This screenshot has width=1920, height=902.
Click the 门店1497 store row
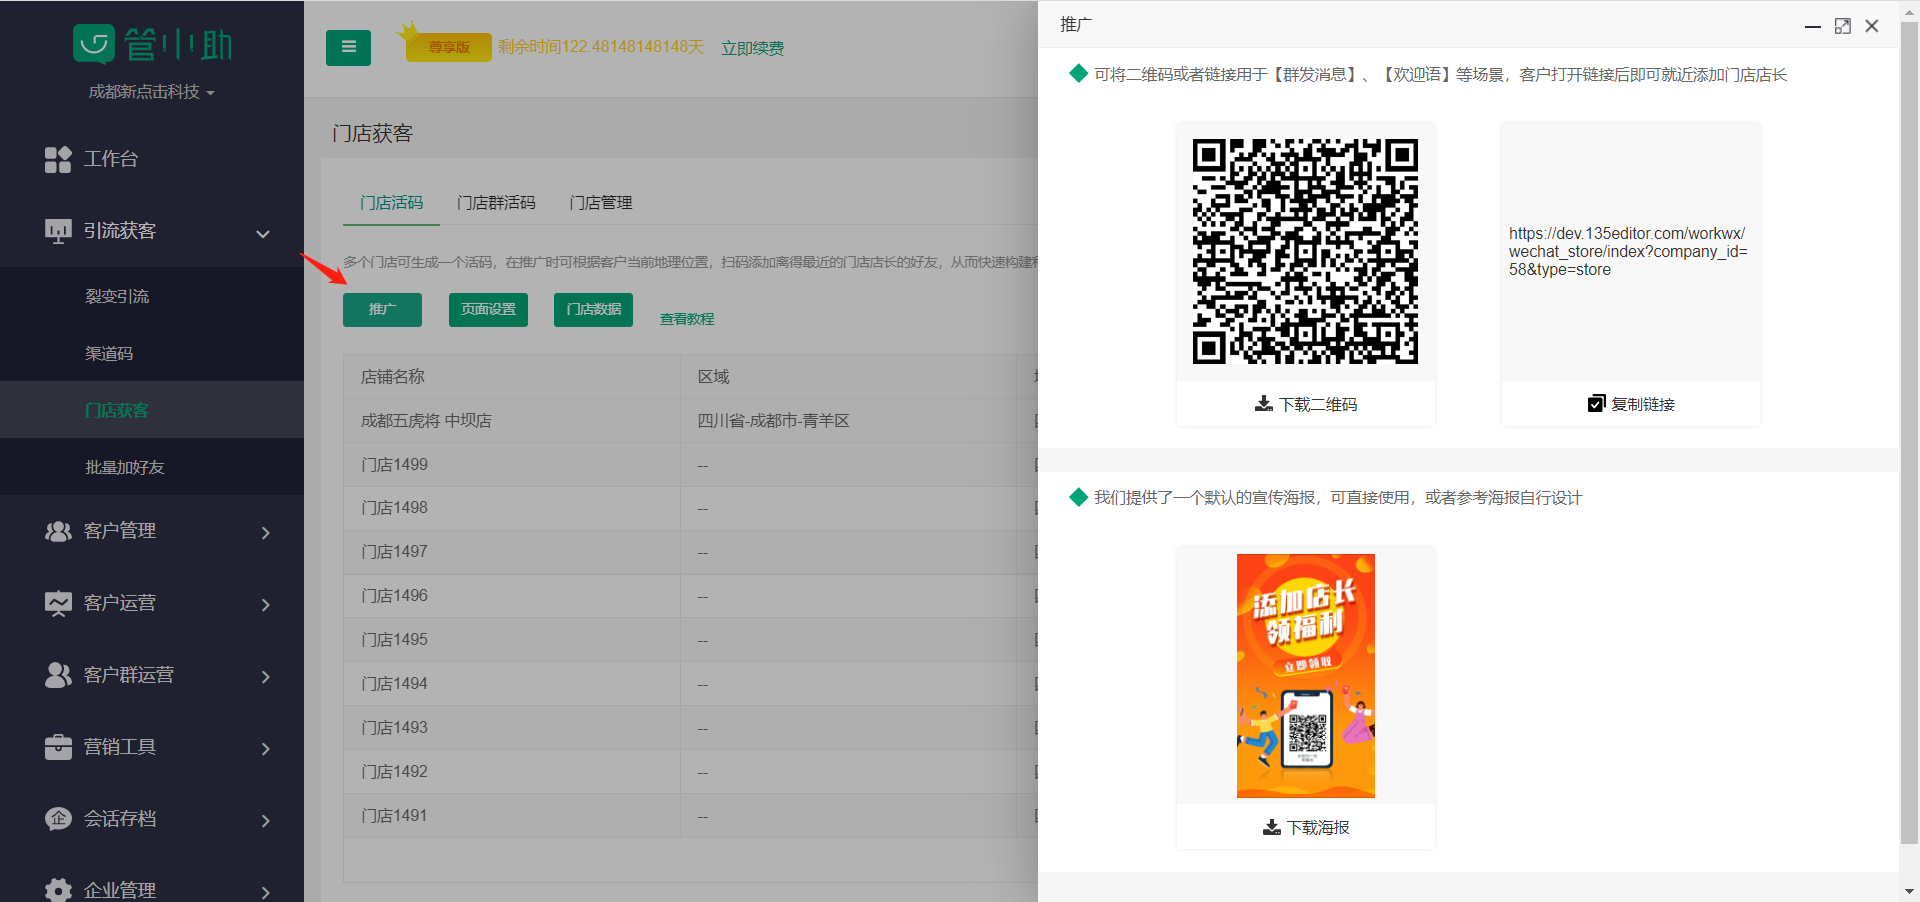pos(690,552)
